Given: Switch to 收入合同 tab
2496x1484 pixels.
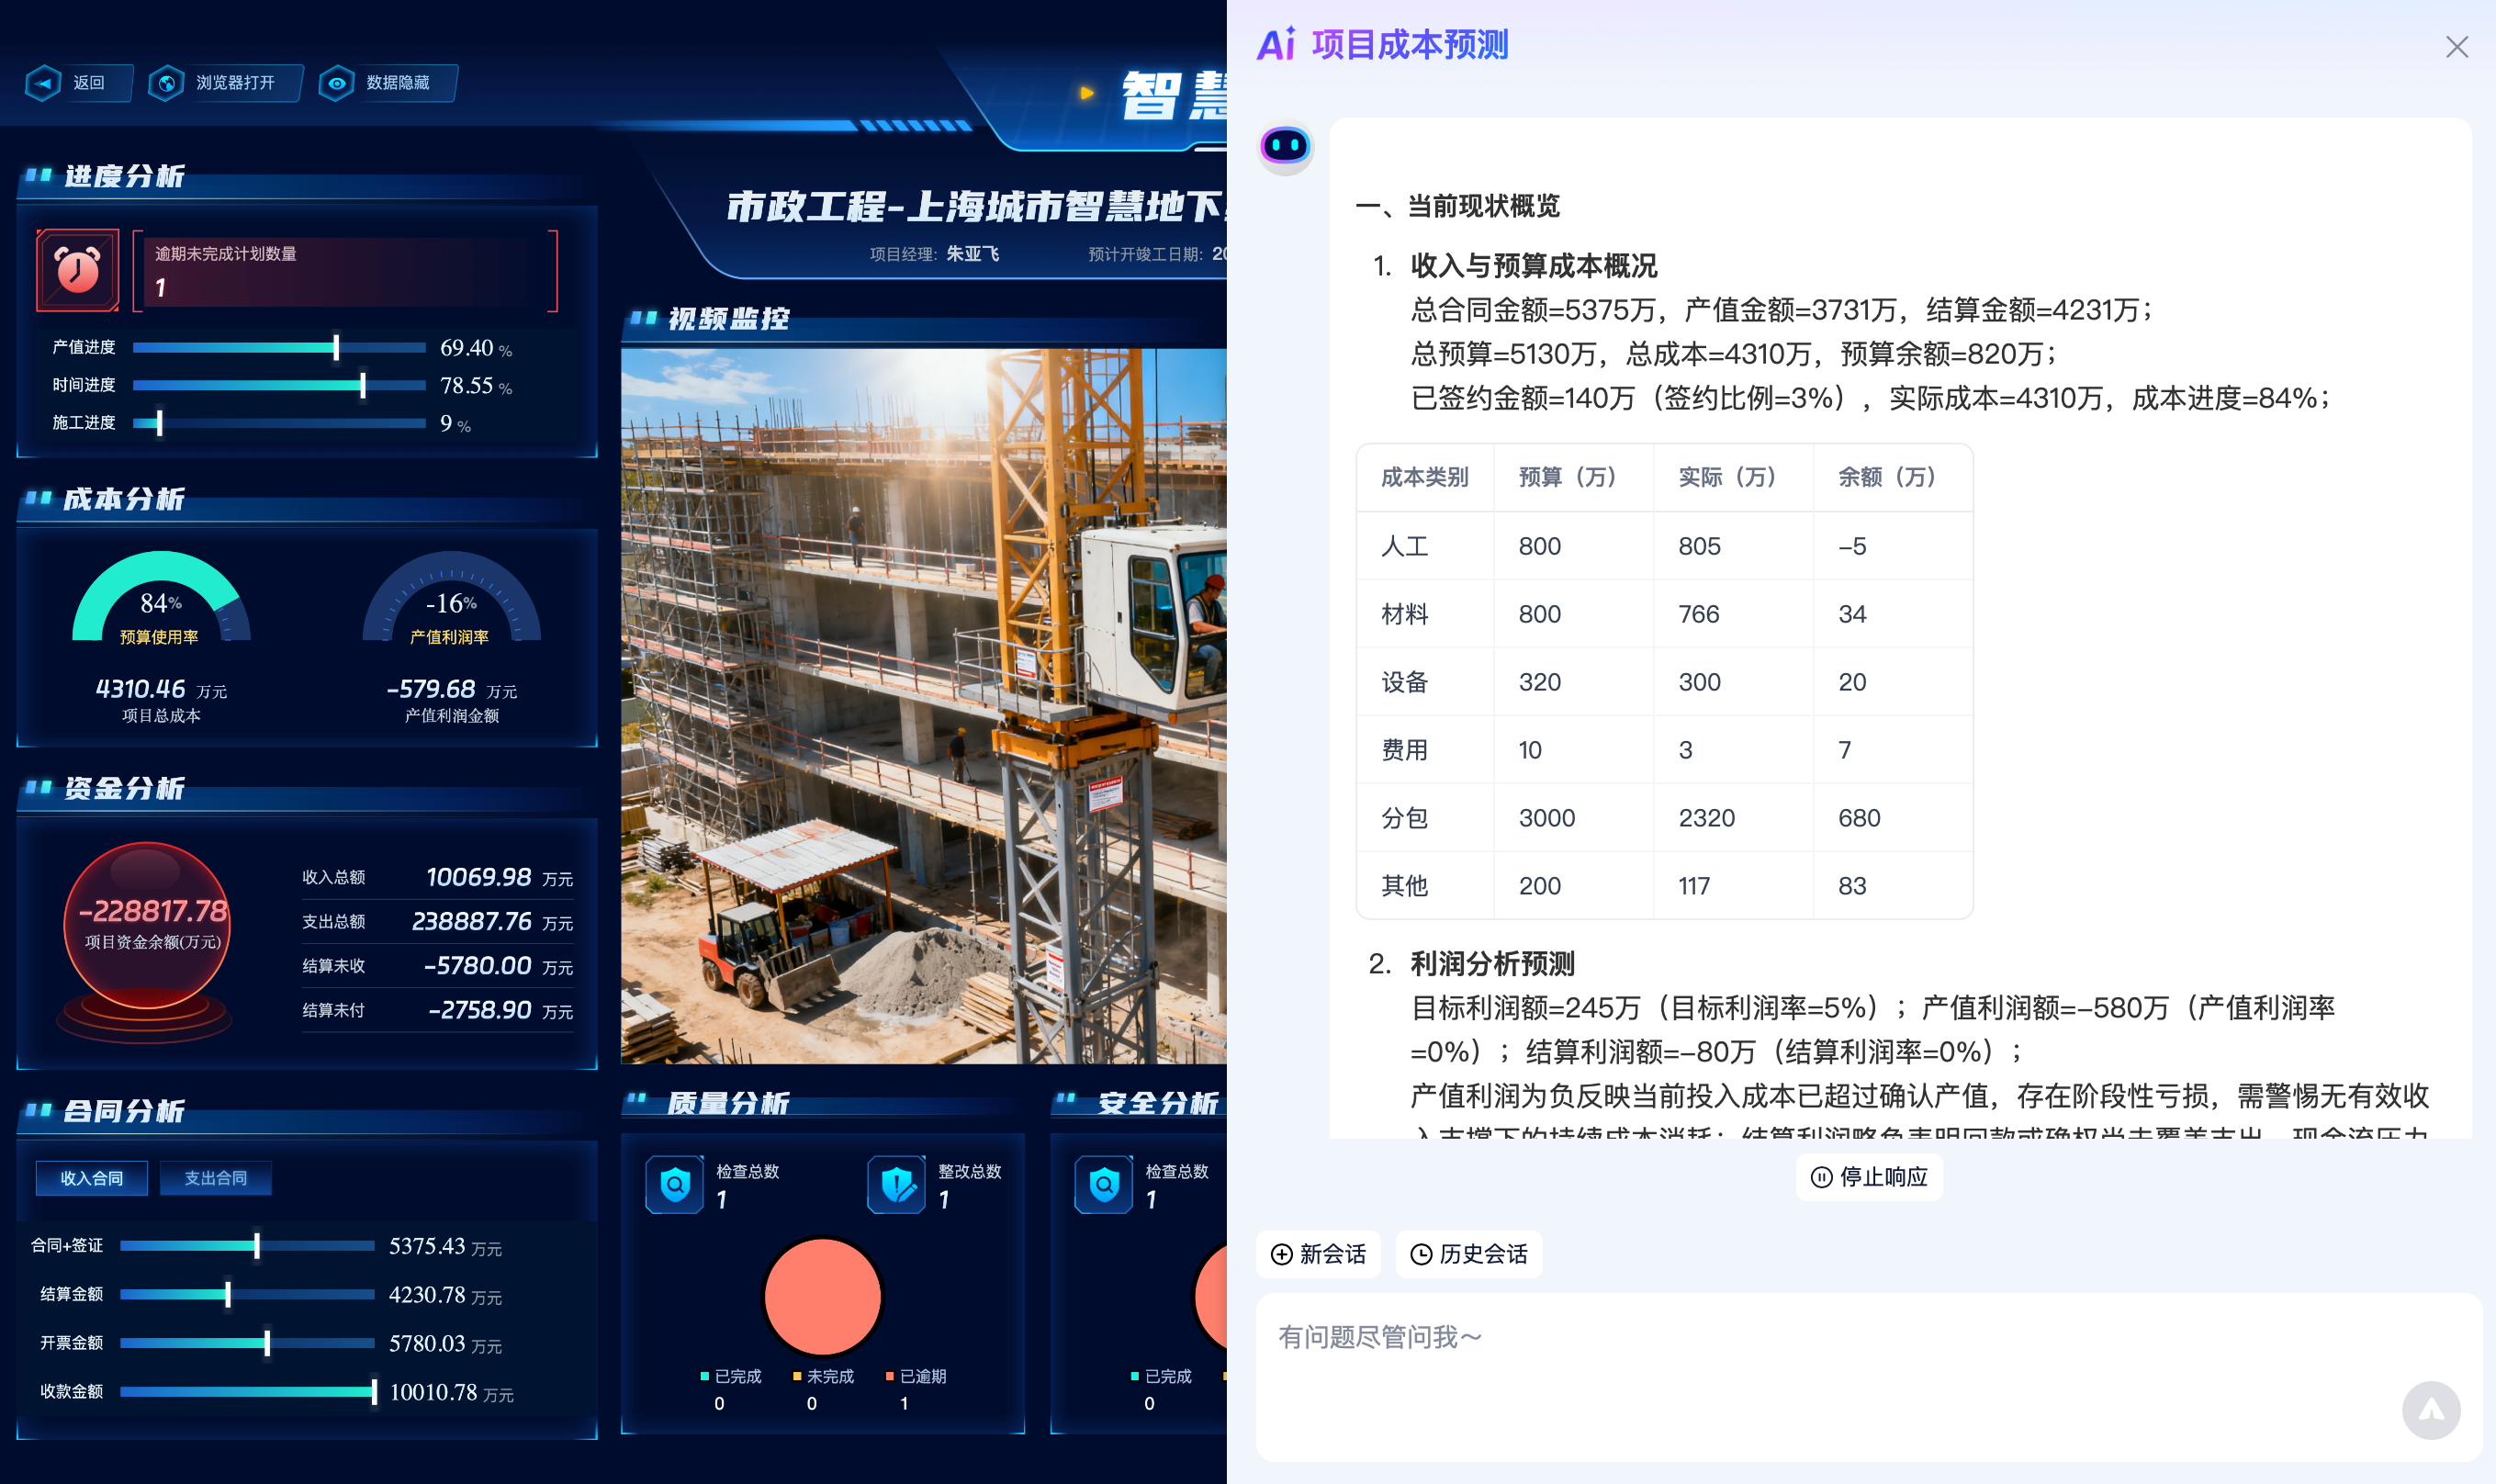Looking at the screenshot, I should pyautogui.click(x=91, y=1178).
